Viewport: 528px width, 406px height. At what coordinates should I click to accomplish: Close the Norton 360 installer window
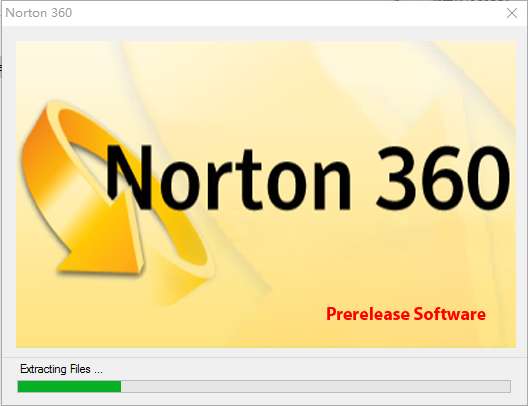click(x=512, y=13)
